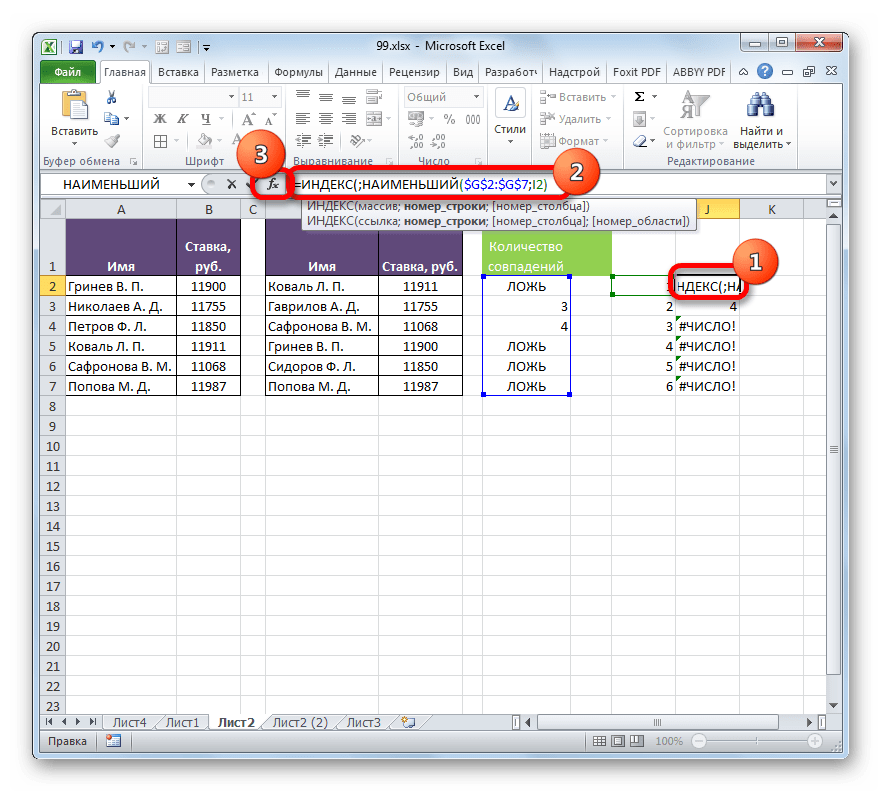This screenshot has width=882, height=792.
Task: Select the Лист3 sheet tab
Action: pos(364,722)
